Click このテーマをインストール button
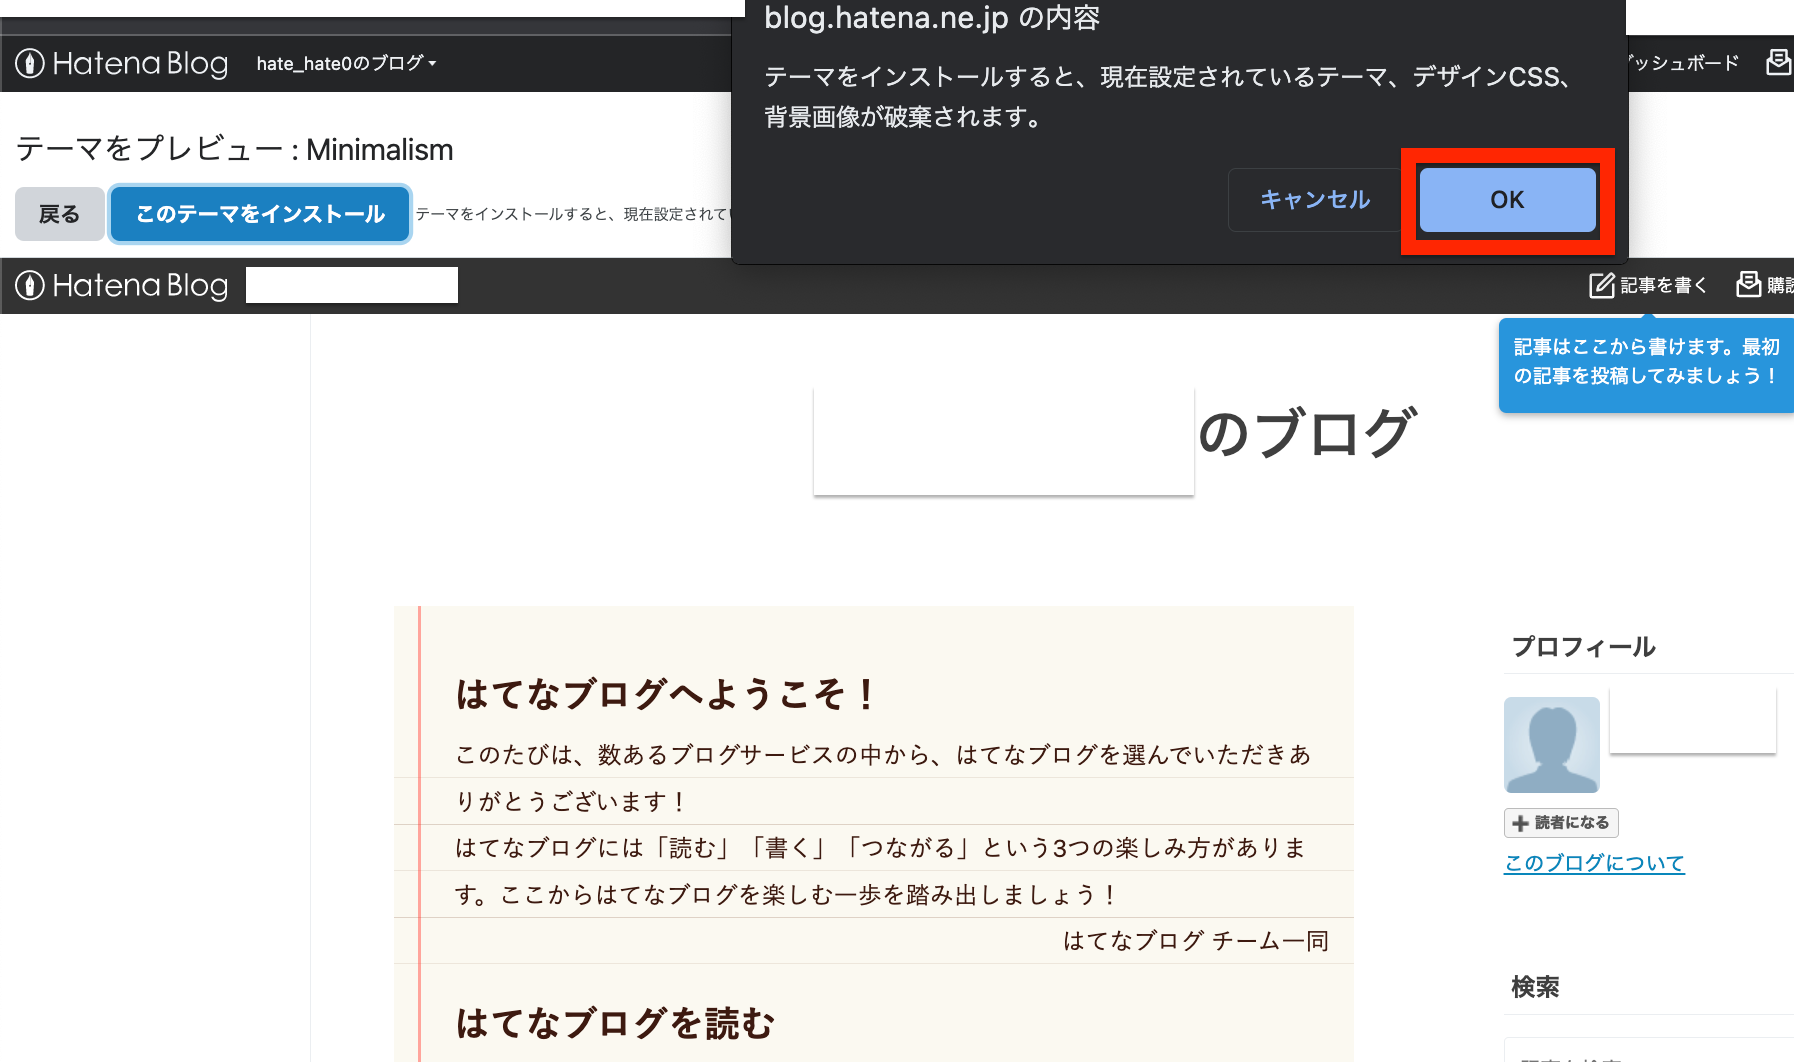Image resolution: width=1794 pixels, height=1062 pixels. (260, 214)
